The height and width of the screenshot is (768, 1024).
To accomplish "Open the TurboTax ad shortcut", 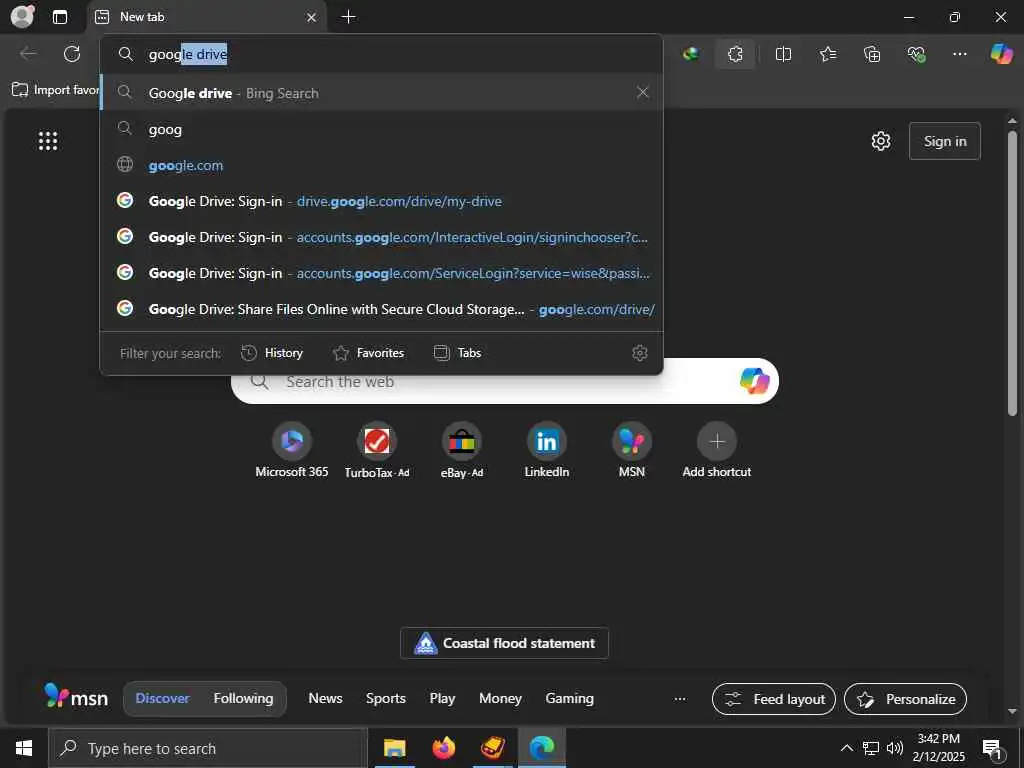I will pos(377,451).
